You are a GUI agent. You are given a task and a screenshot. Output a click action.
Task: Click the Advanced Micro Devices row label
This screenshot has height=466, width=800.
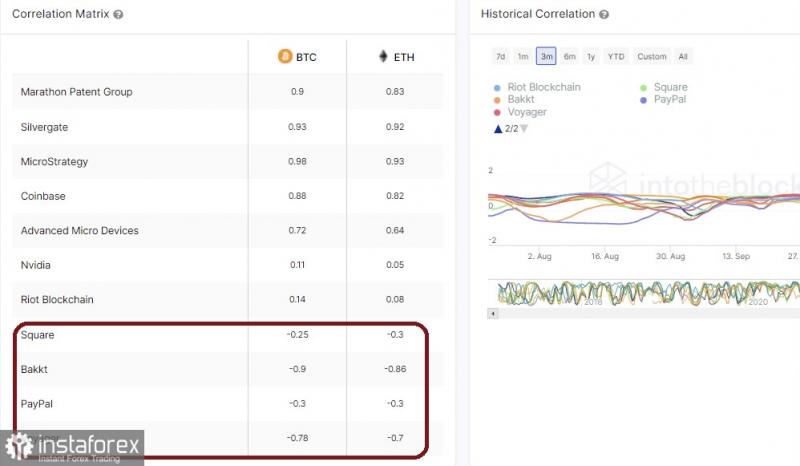click(80, 231)
